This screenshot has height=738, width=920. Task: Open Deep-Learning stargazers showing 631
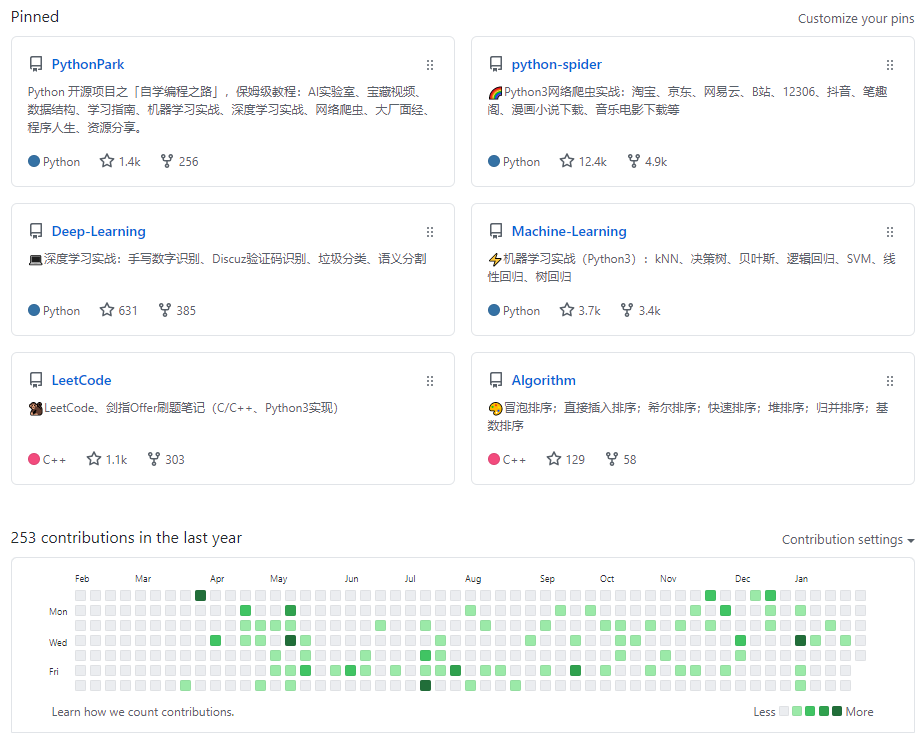point(119,310)
